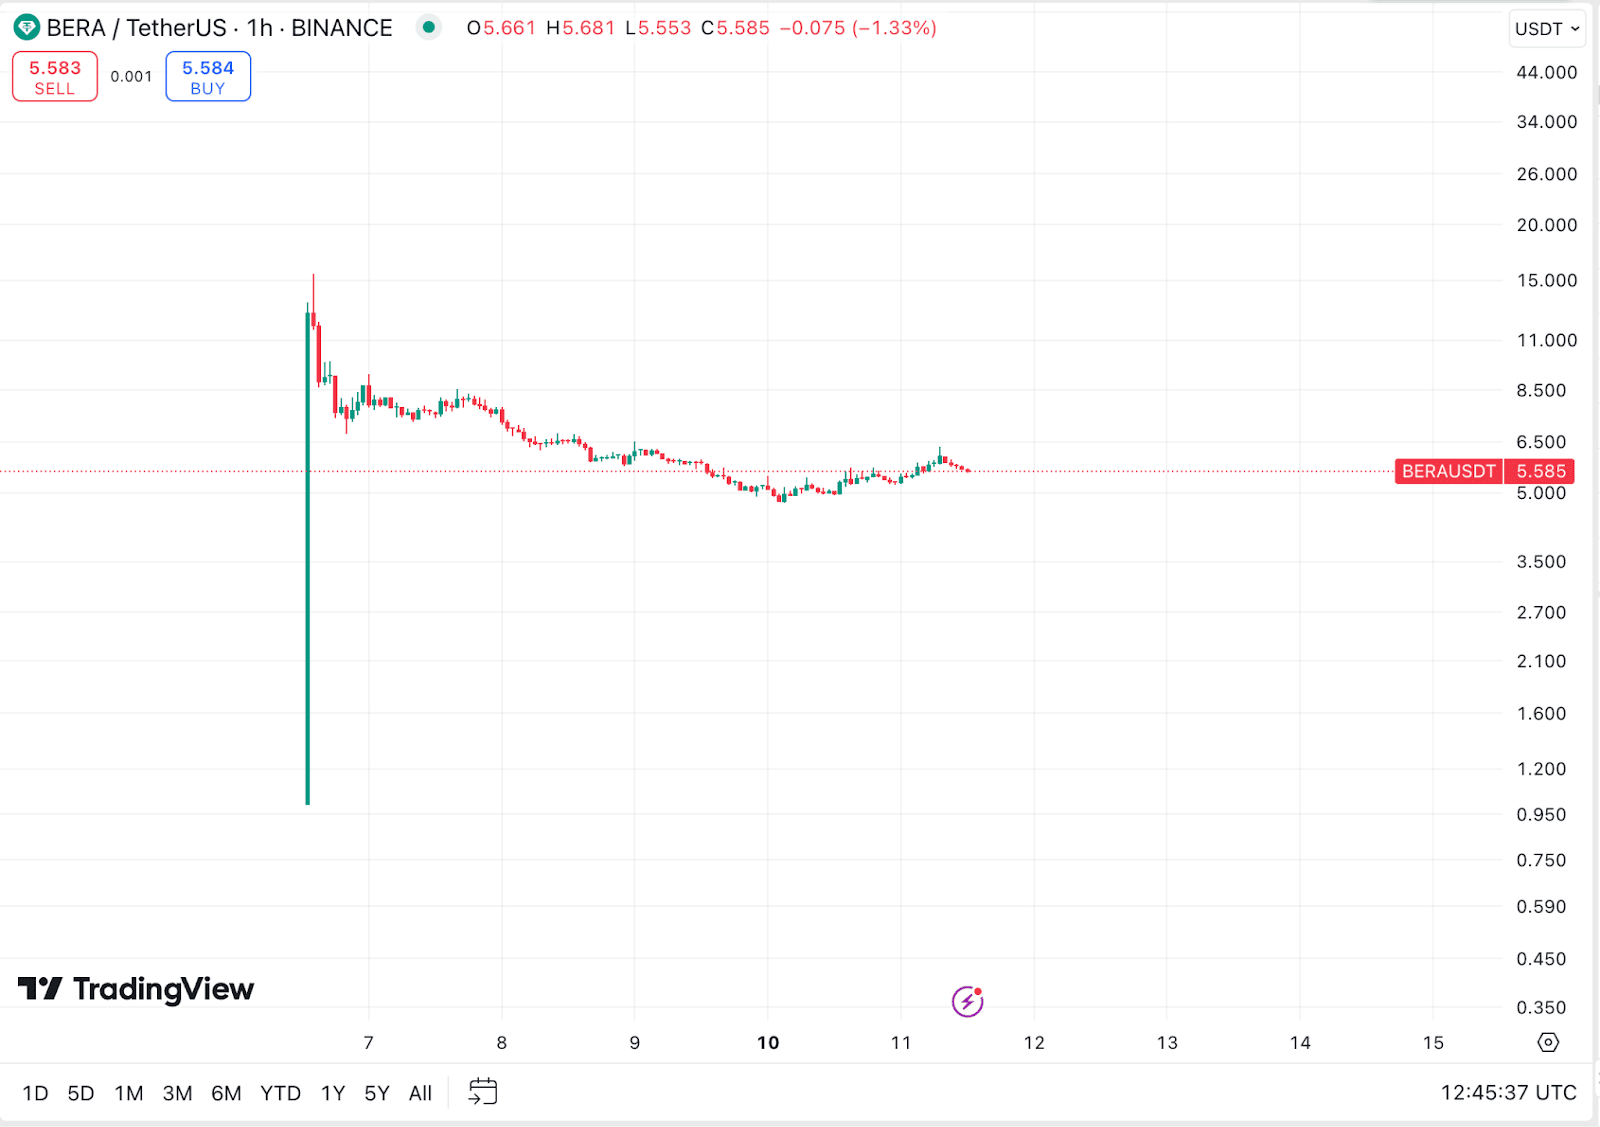Image resolution: width=1600 pixels, height=1127 pixels.
Task: Click the 5.583 SELL button
Action: tap(55, 77)
